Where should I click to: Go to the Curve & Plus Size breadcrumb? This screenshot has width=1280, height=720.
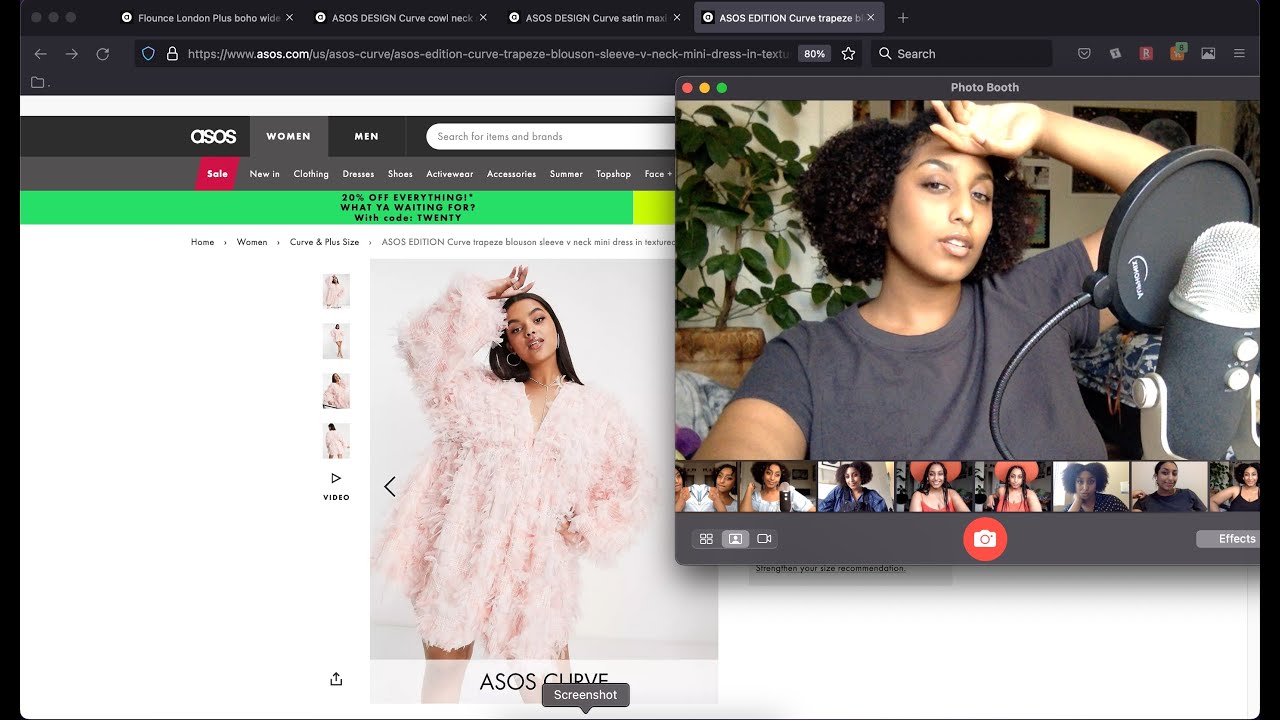coord(324,242)
